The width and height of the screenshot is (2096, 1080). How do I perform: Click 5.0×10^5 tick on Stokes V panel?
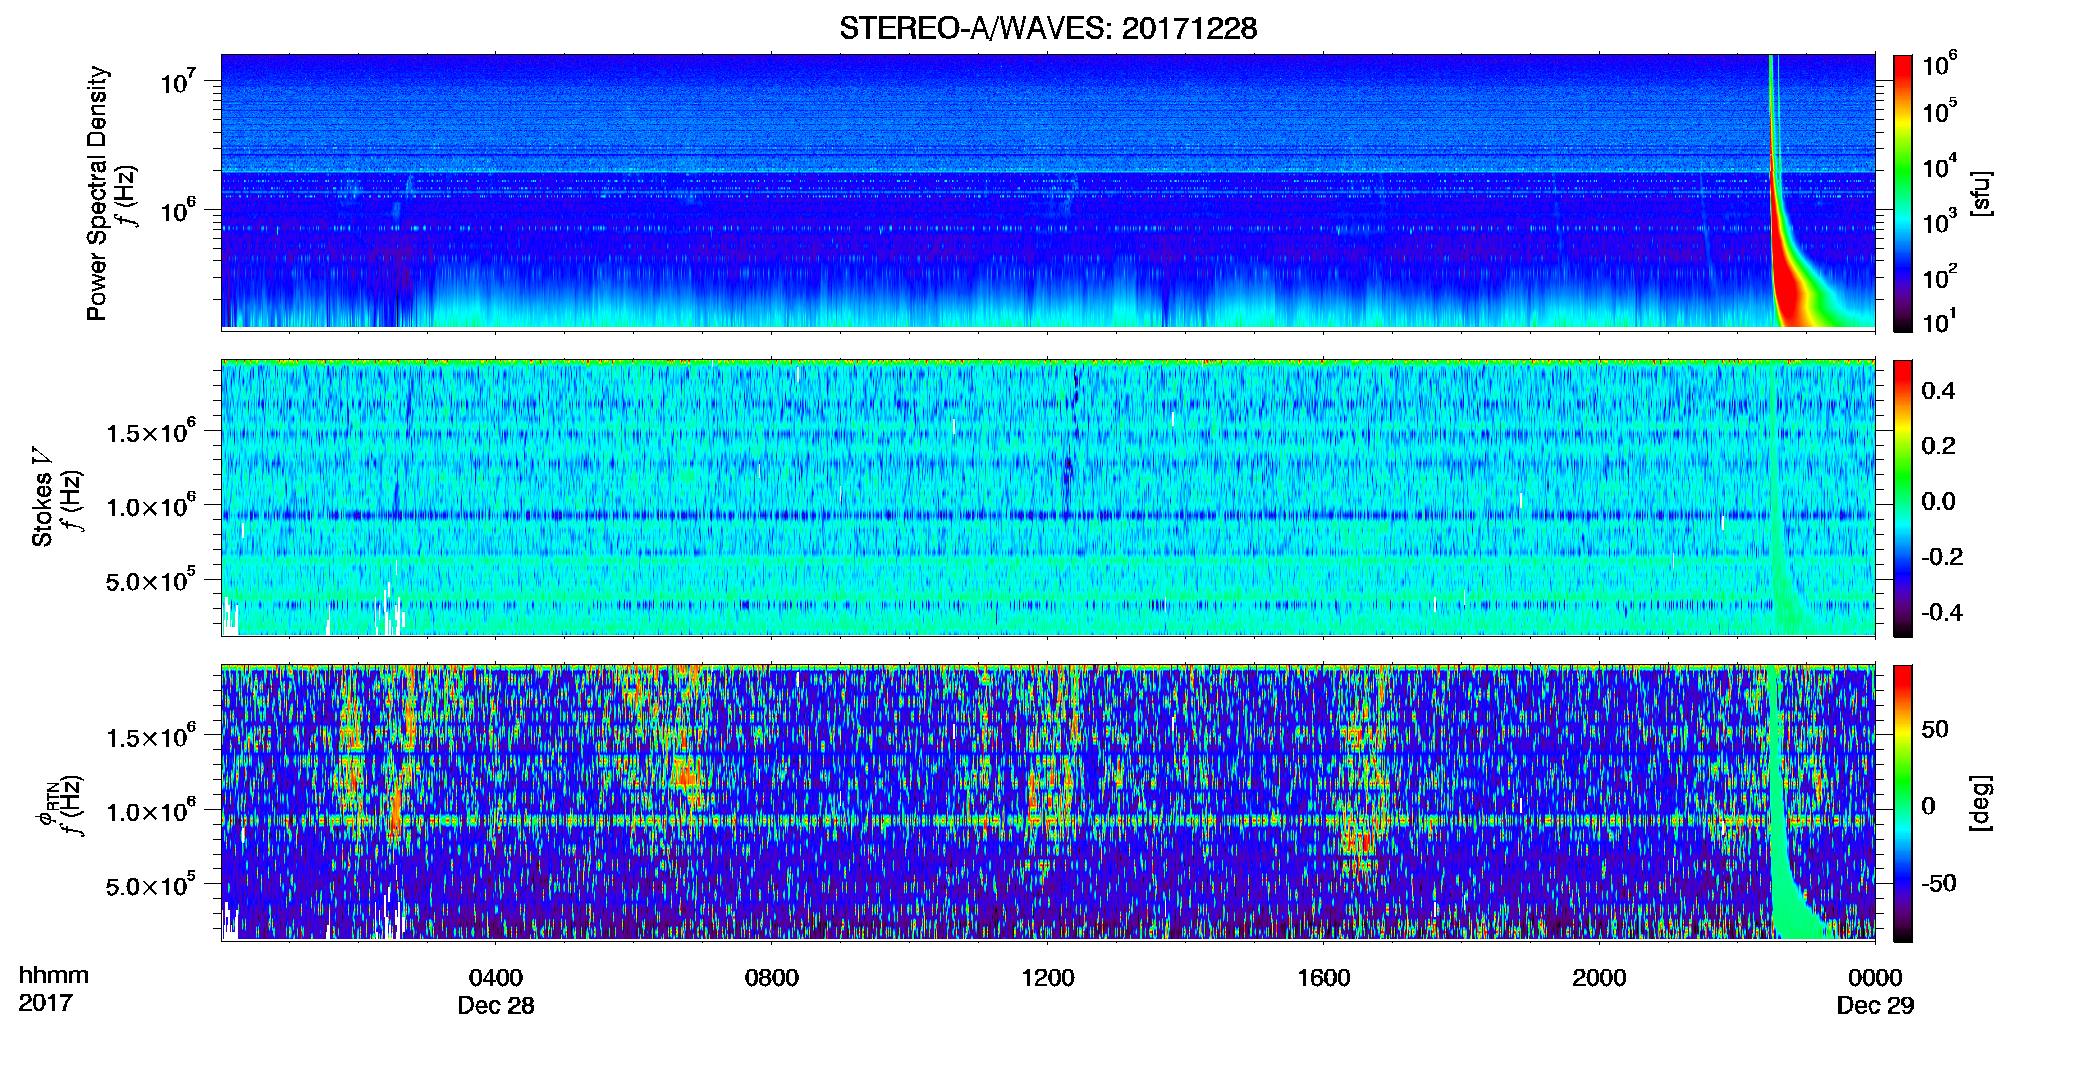click(x=150, y=580)
